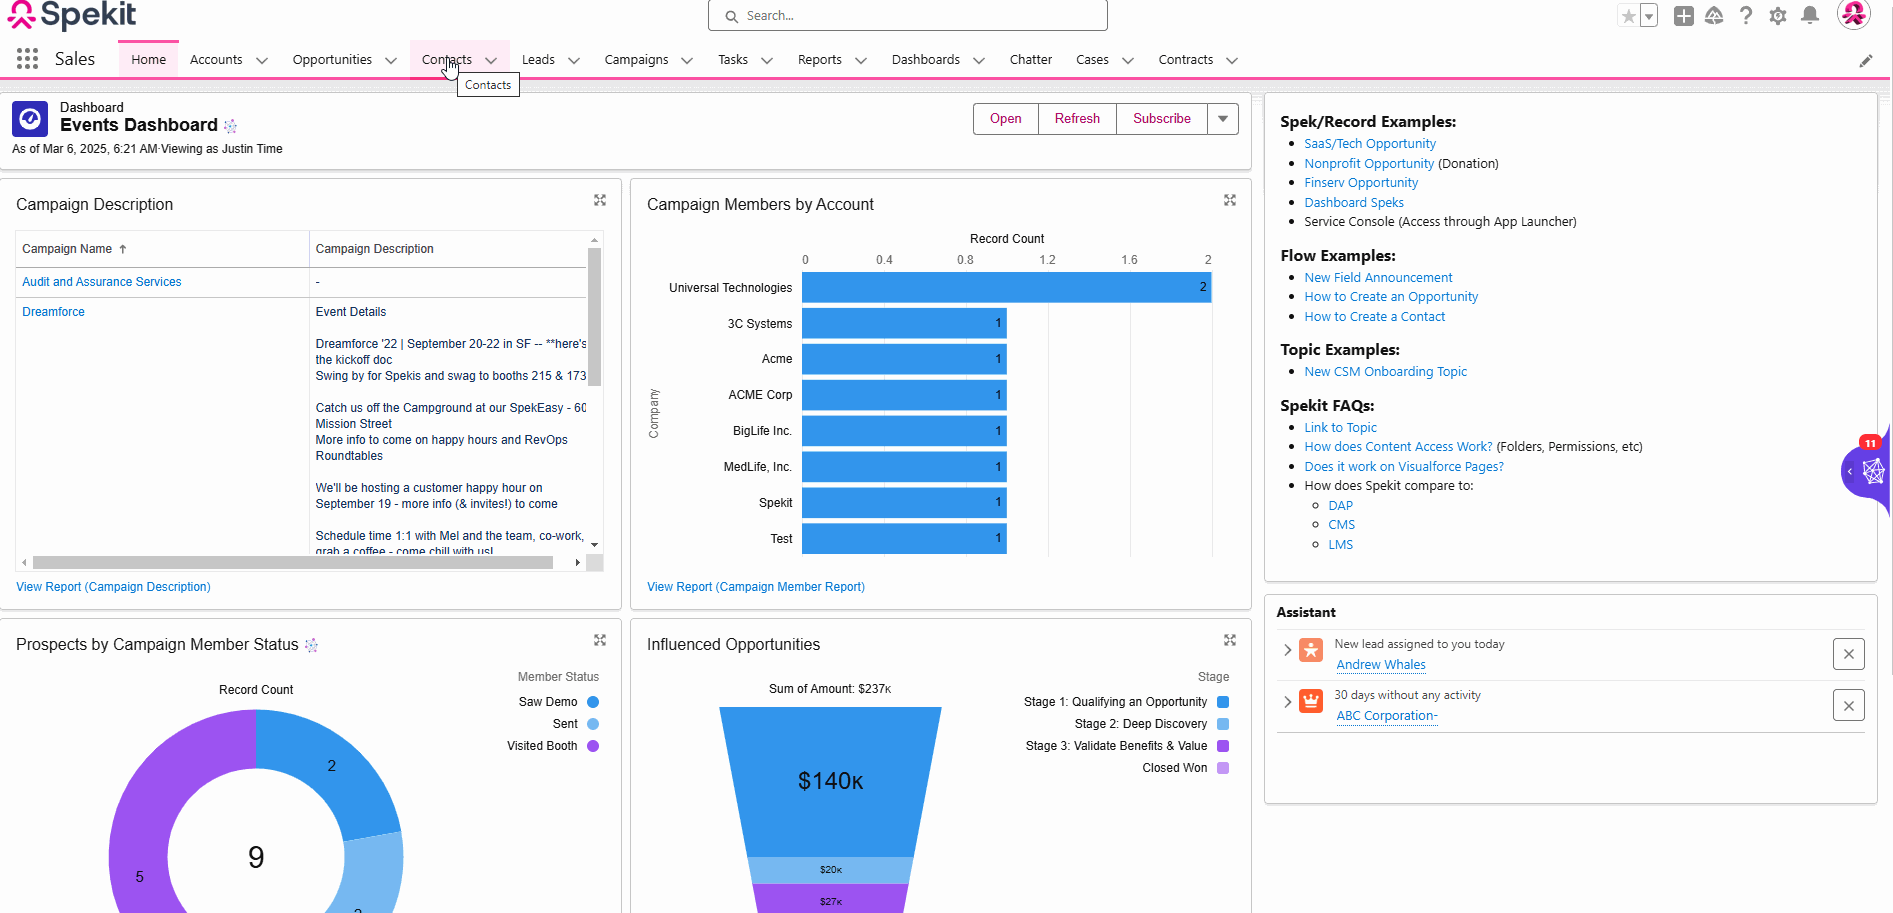Click in the global Search field
This screenshot has height=913, width=1893.
tap(908, 16)
